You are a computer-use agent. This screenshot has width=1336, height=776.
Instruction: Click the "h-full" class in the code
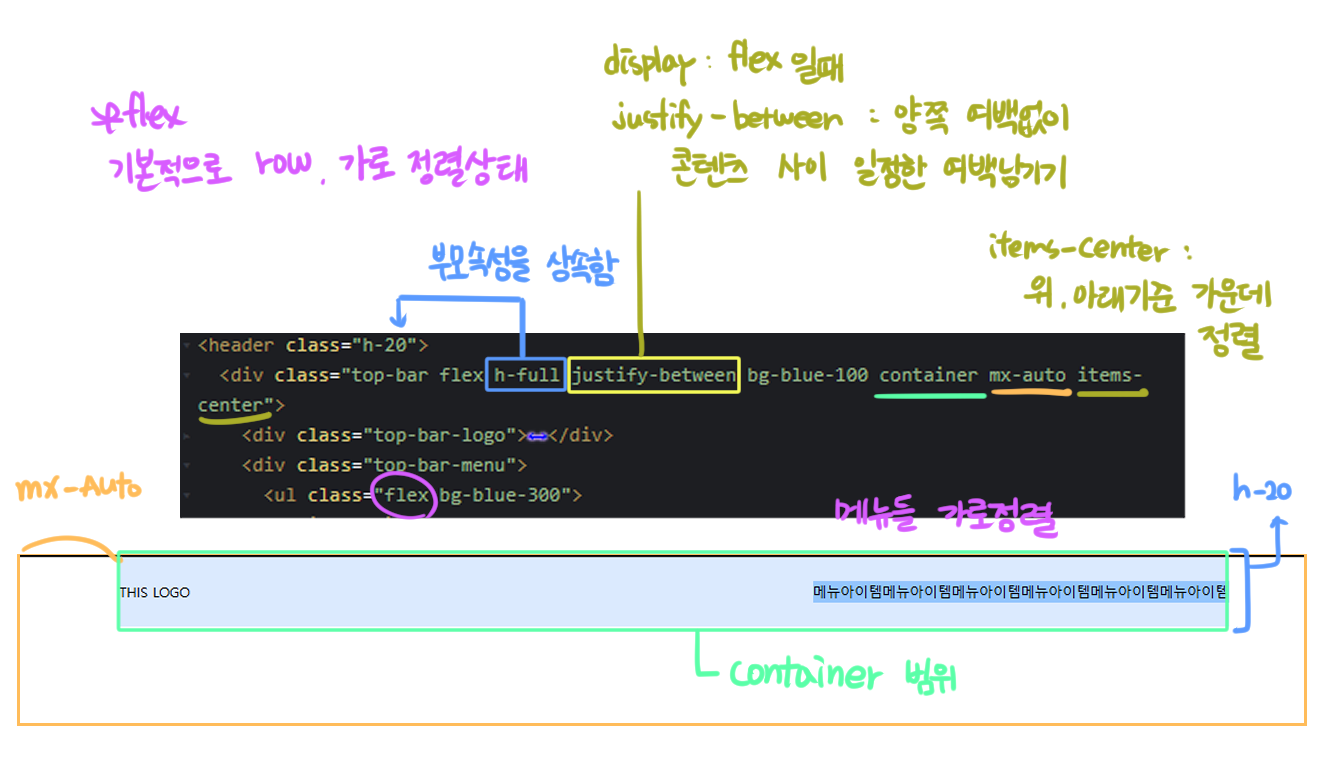click(x=526, y=376)
